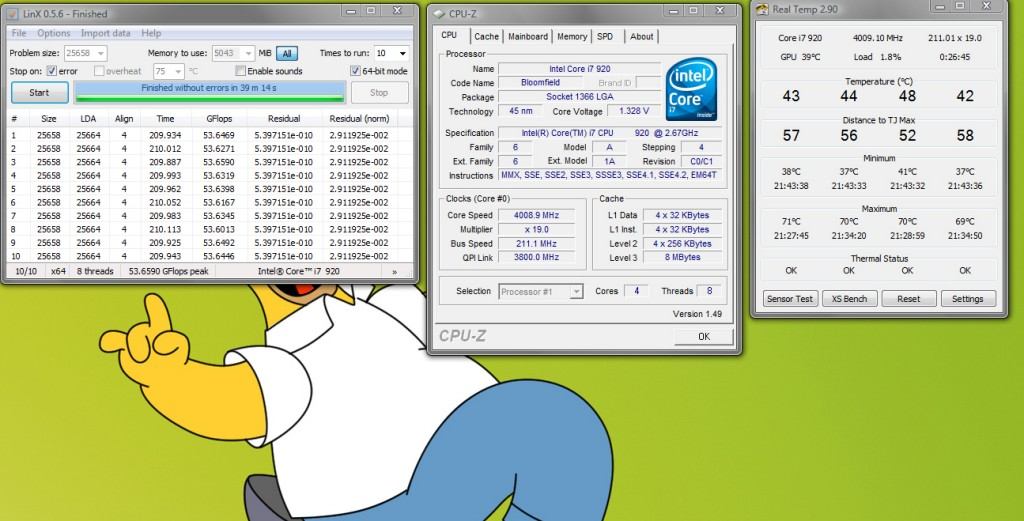Click the Stop button in LinX

[379, 93]
